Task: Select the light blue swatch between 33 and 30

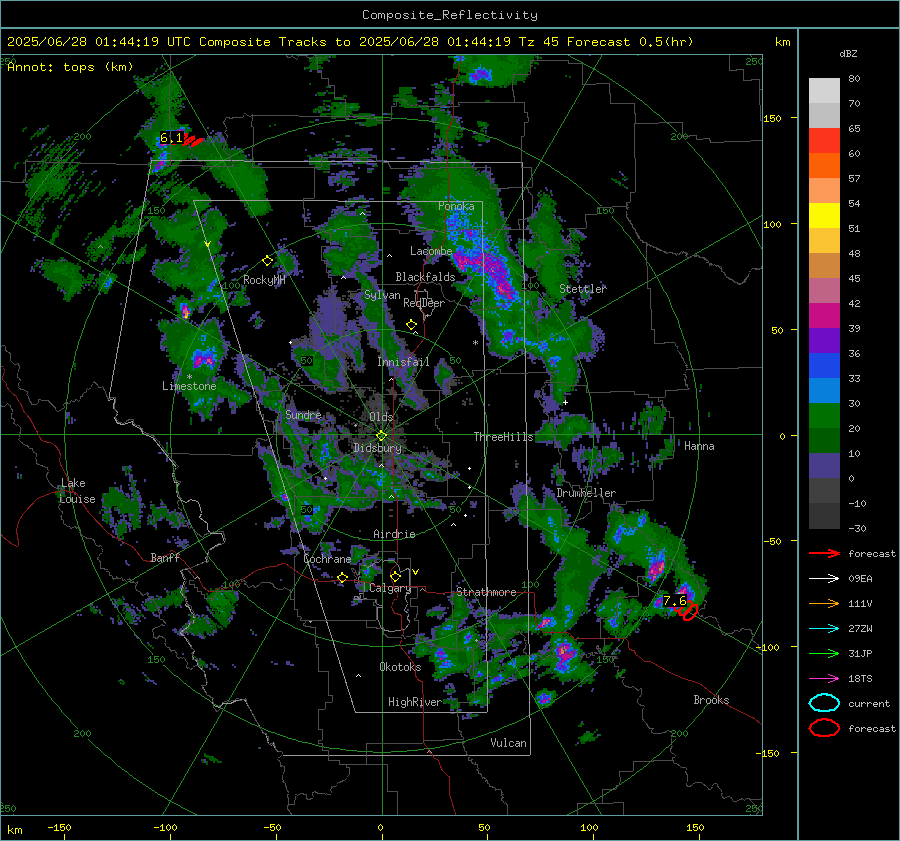Action: 824,390
